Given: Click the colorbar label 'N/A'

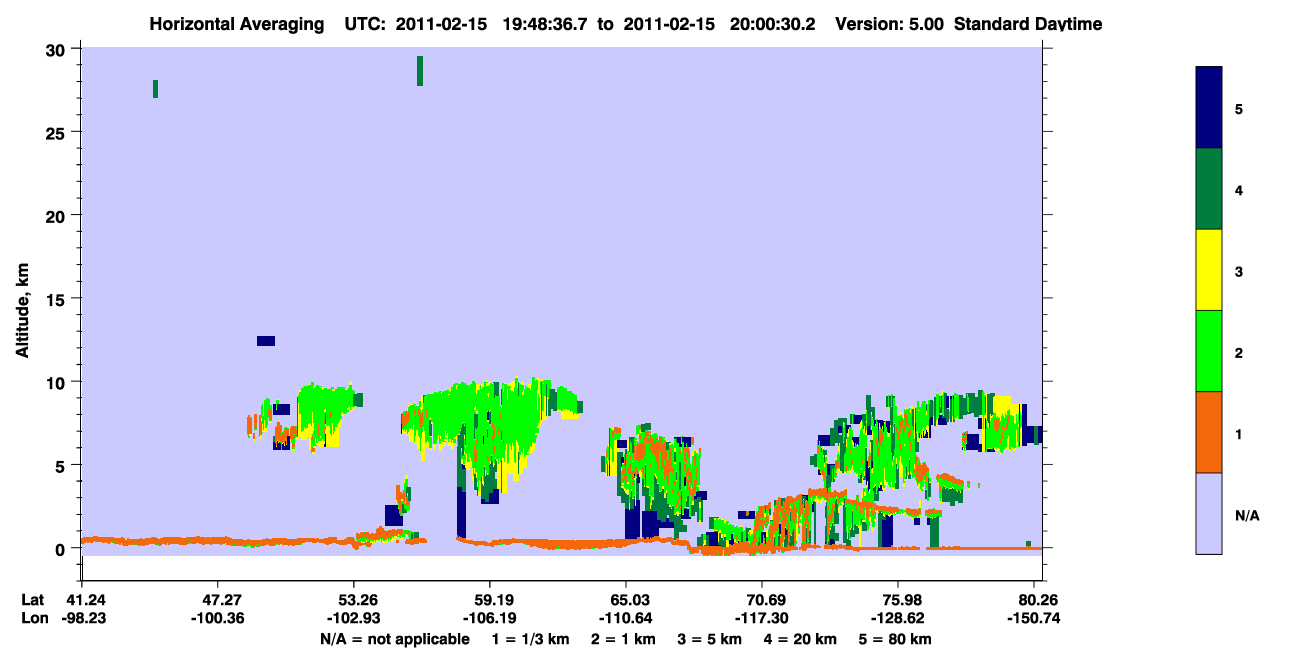Looking at the screenshot, I should (1247, 515).
